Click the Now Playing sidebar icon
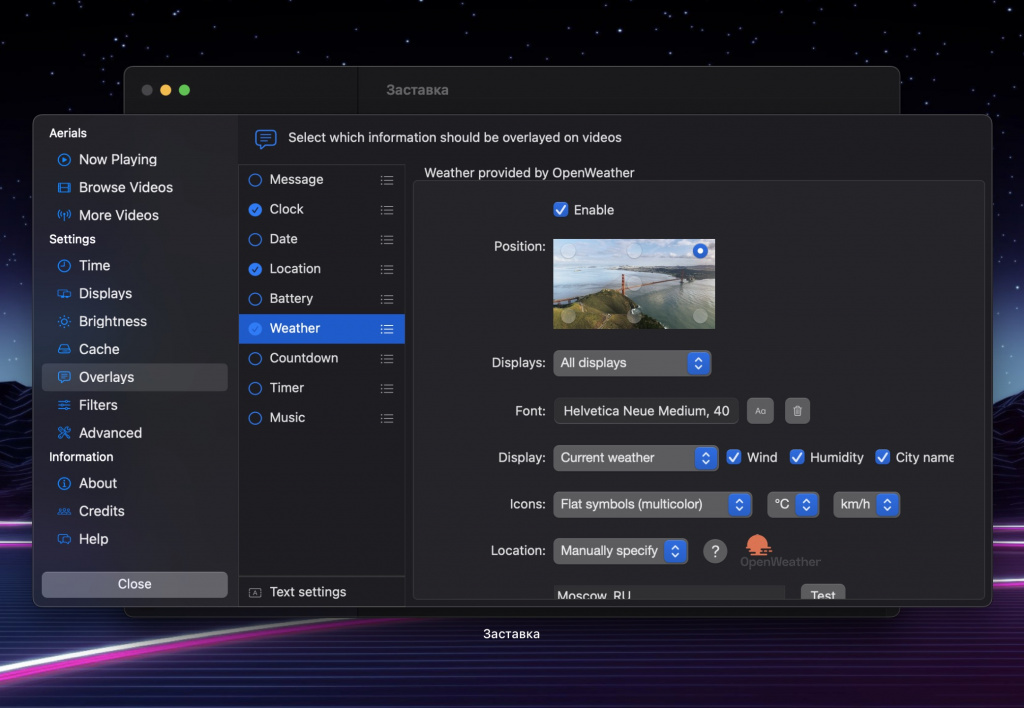1024x708 pixels. 64,160
